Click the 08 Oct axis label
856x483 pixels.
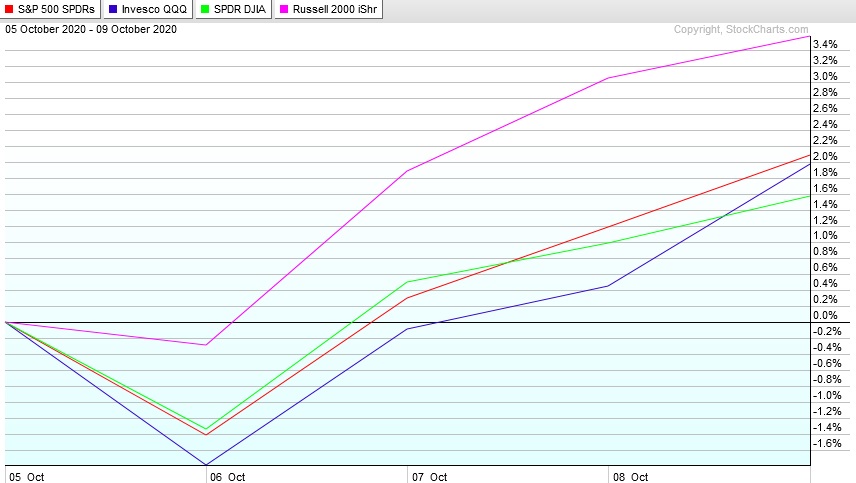(631, 477)
